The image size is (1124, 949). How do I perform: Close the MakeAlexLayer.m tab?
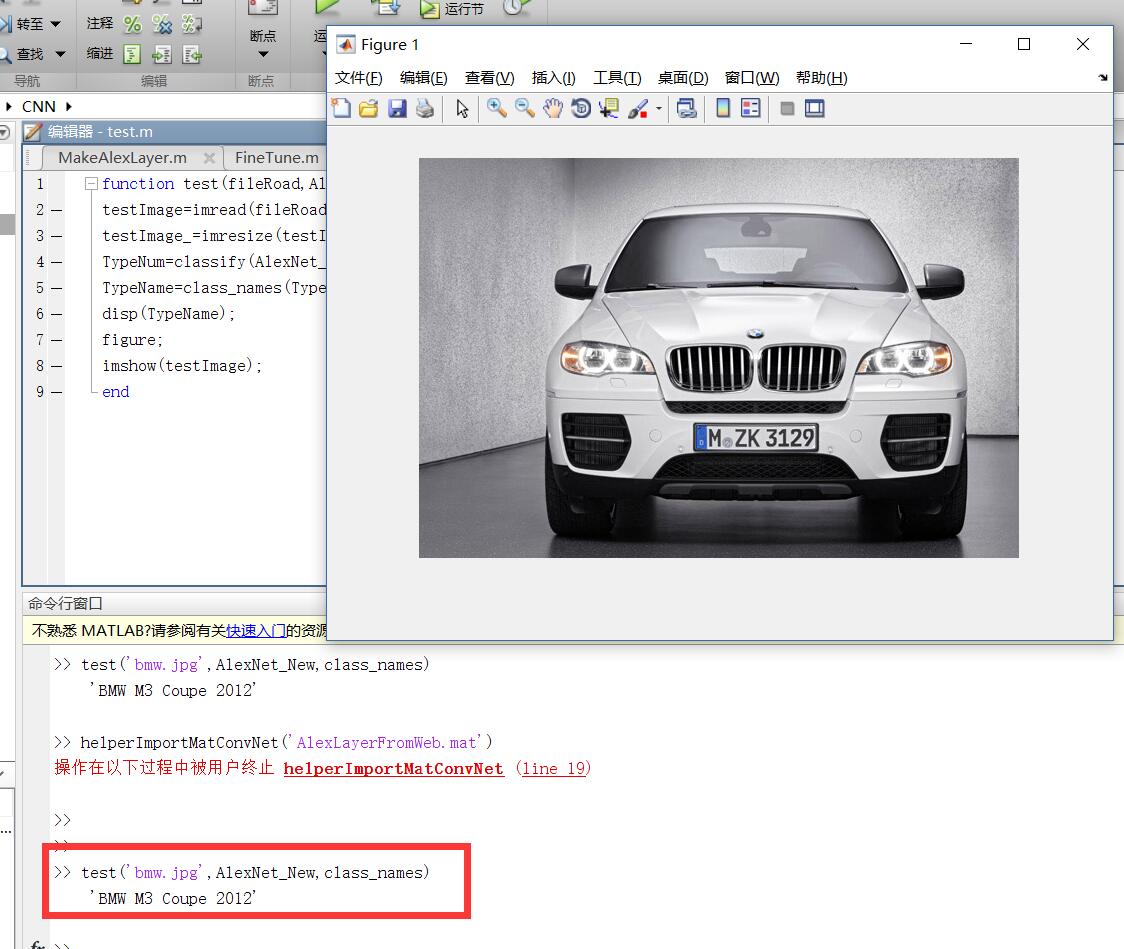pyautogui.click(x=209, y=158)
